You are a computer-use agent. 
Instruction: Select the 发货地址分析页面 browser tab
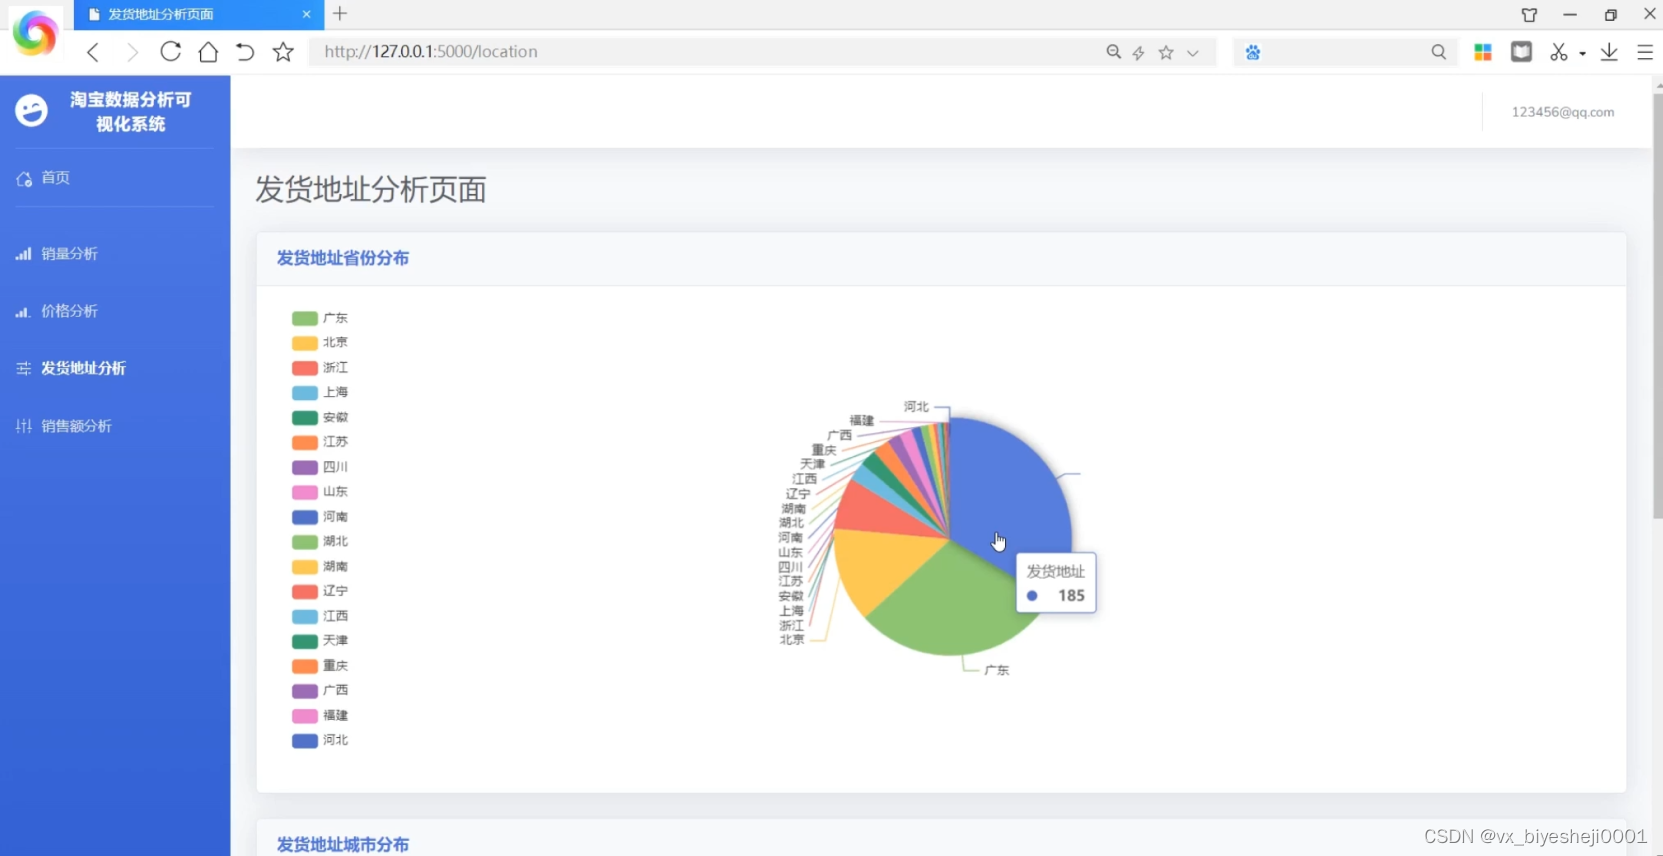(199, 14)
